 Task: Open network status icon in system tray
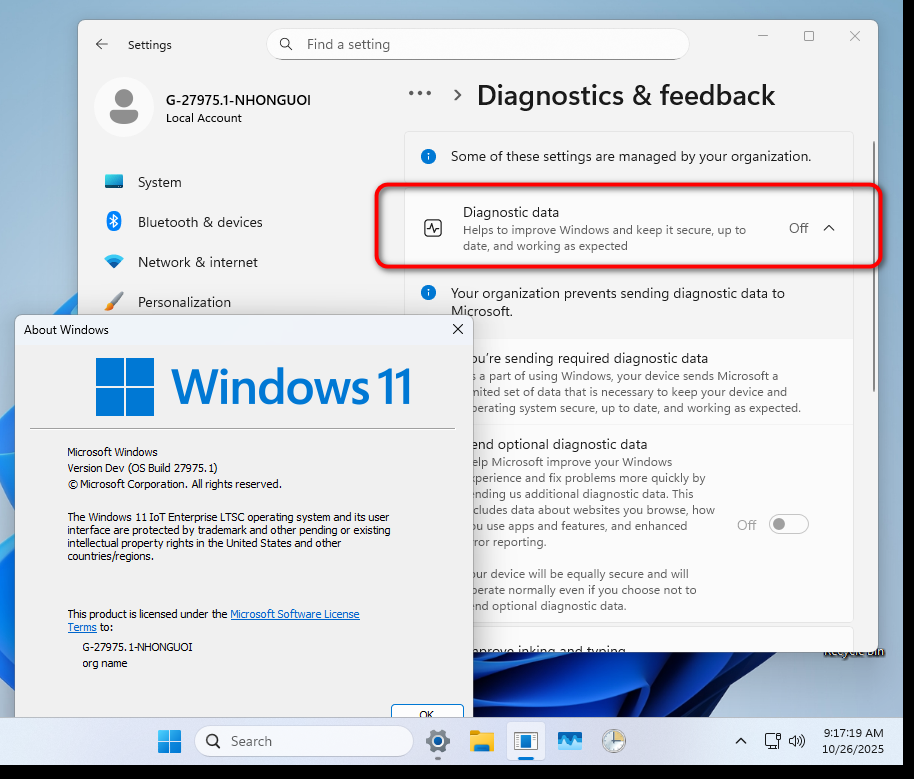(x=773, y=741)
